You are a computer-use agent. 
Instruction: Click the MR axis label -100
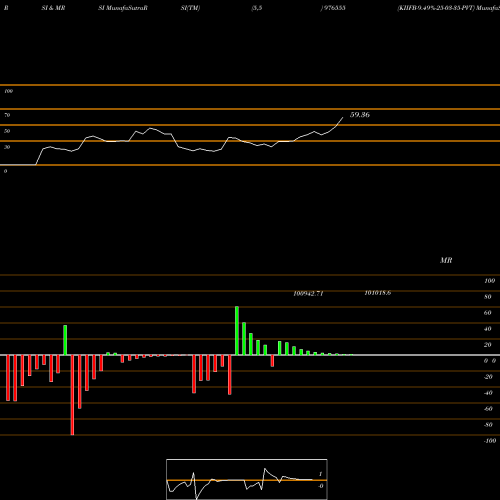(x=489, y=441)
